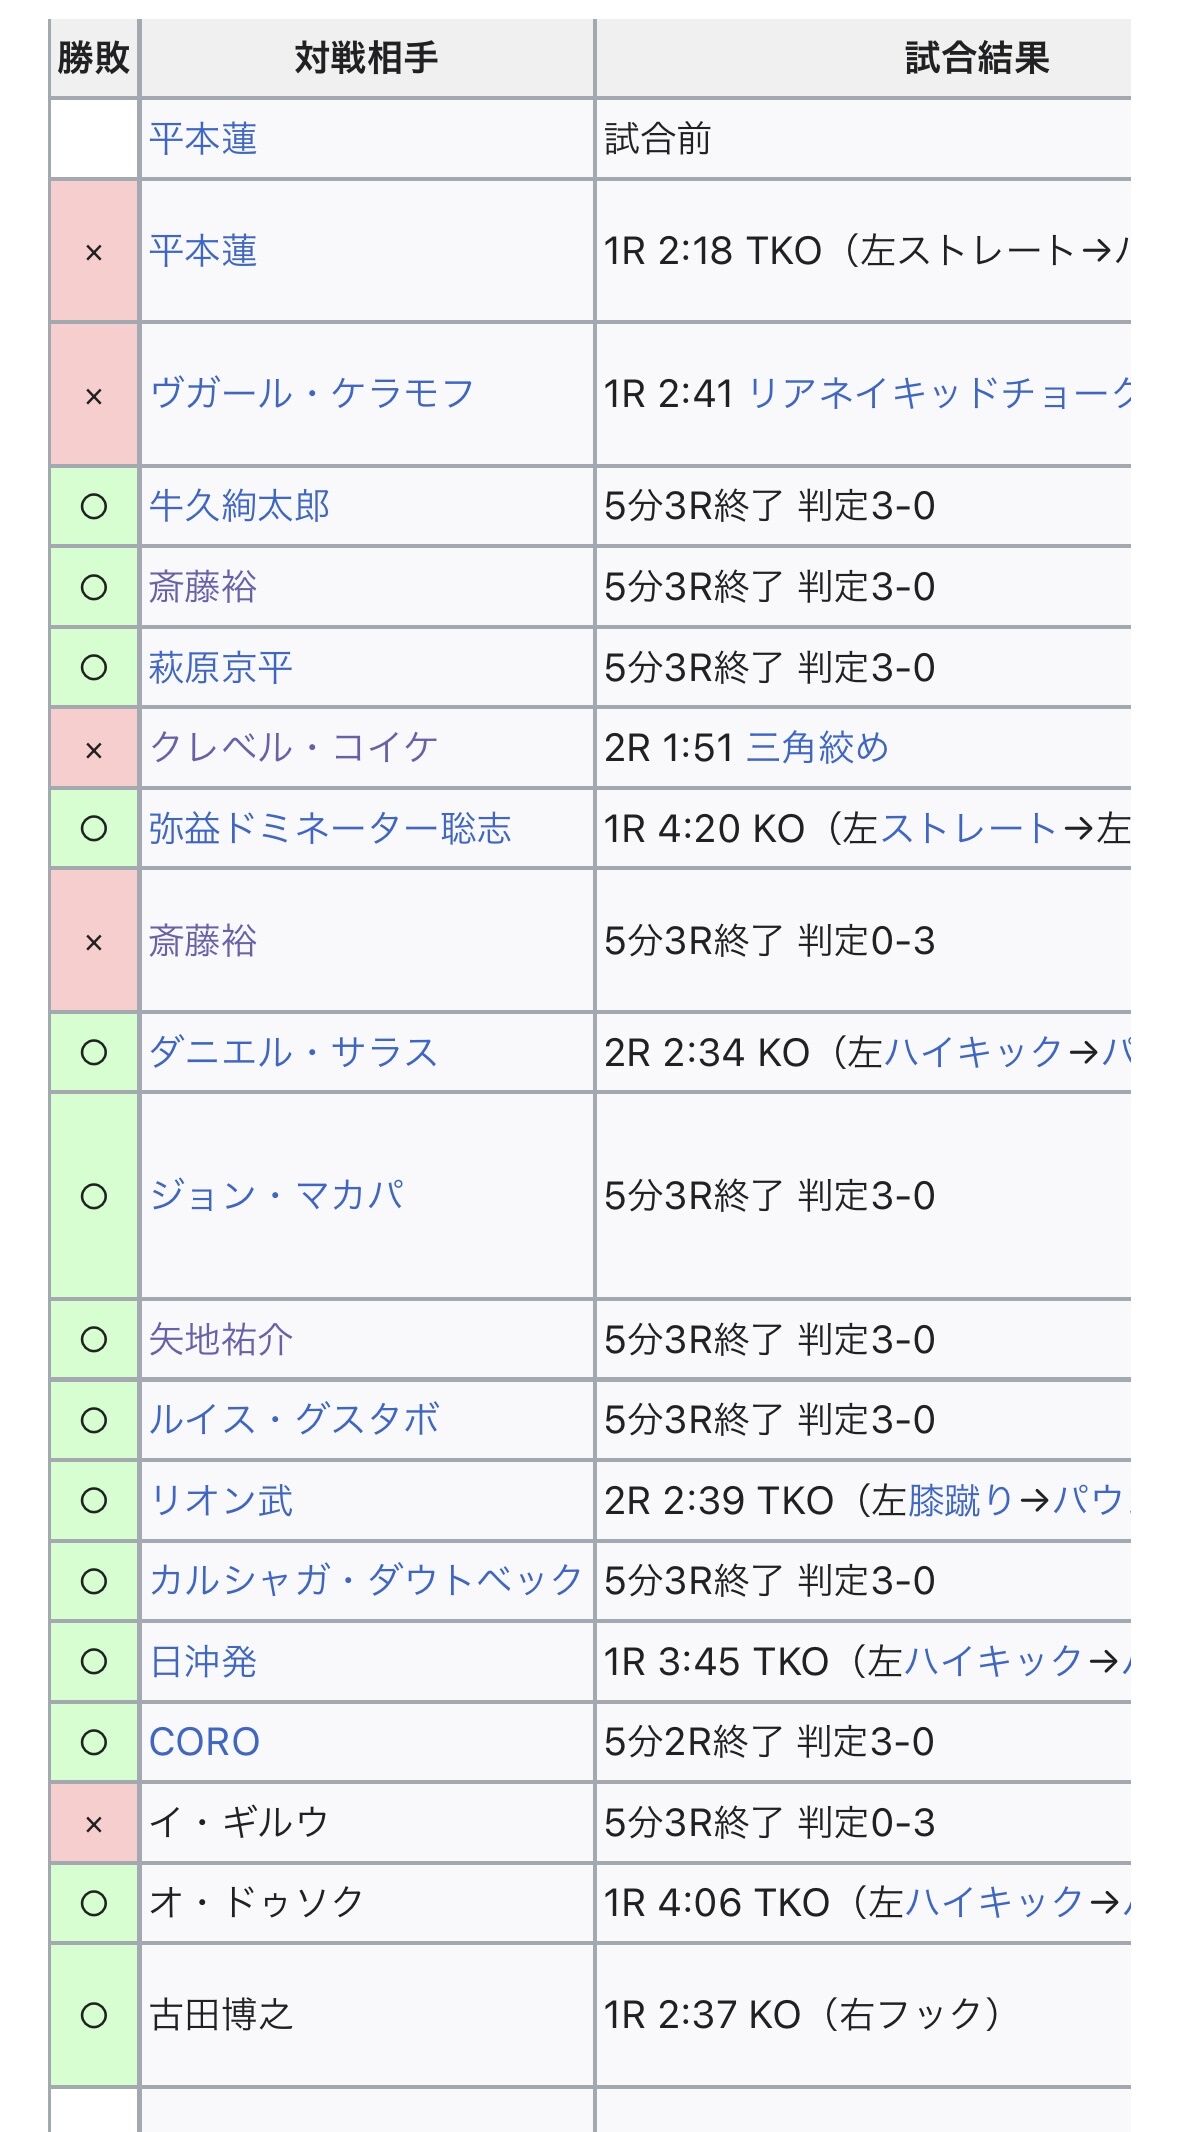Image resolution: width=1179 pixels, height=2132 pixels.
Task: Follow the 日沖発 opponent link
Action: 203,1662
